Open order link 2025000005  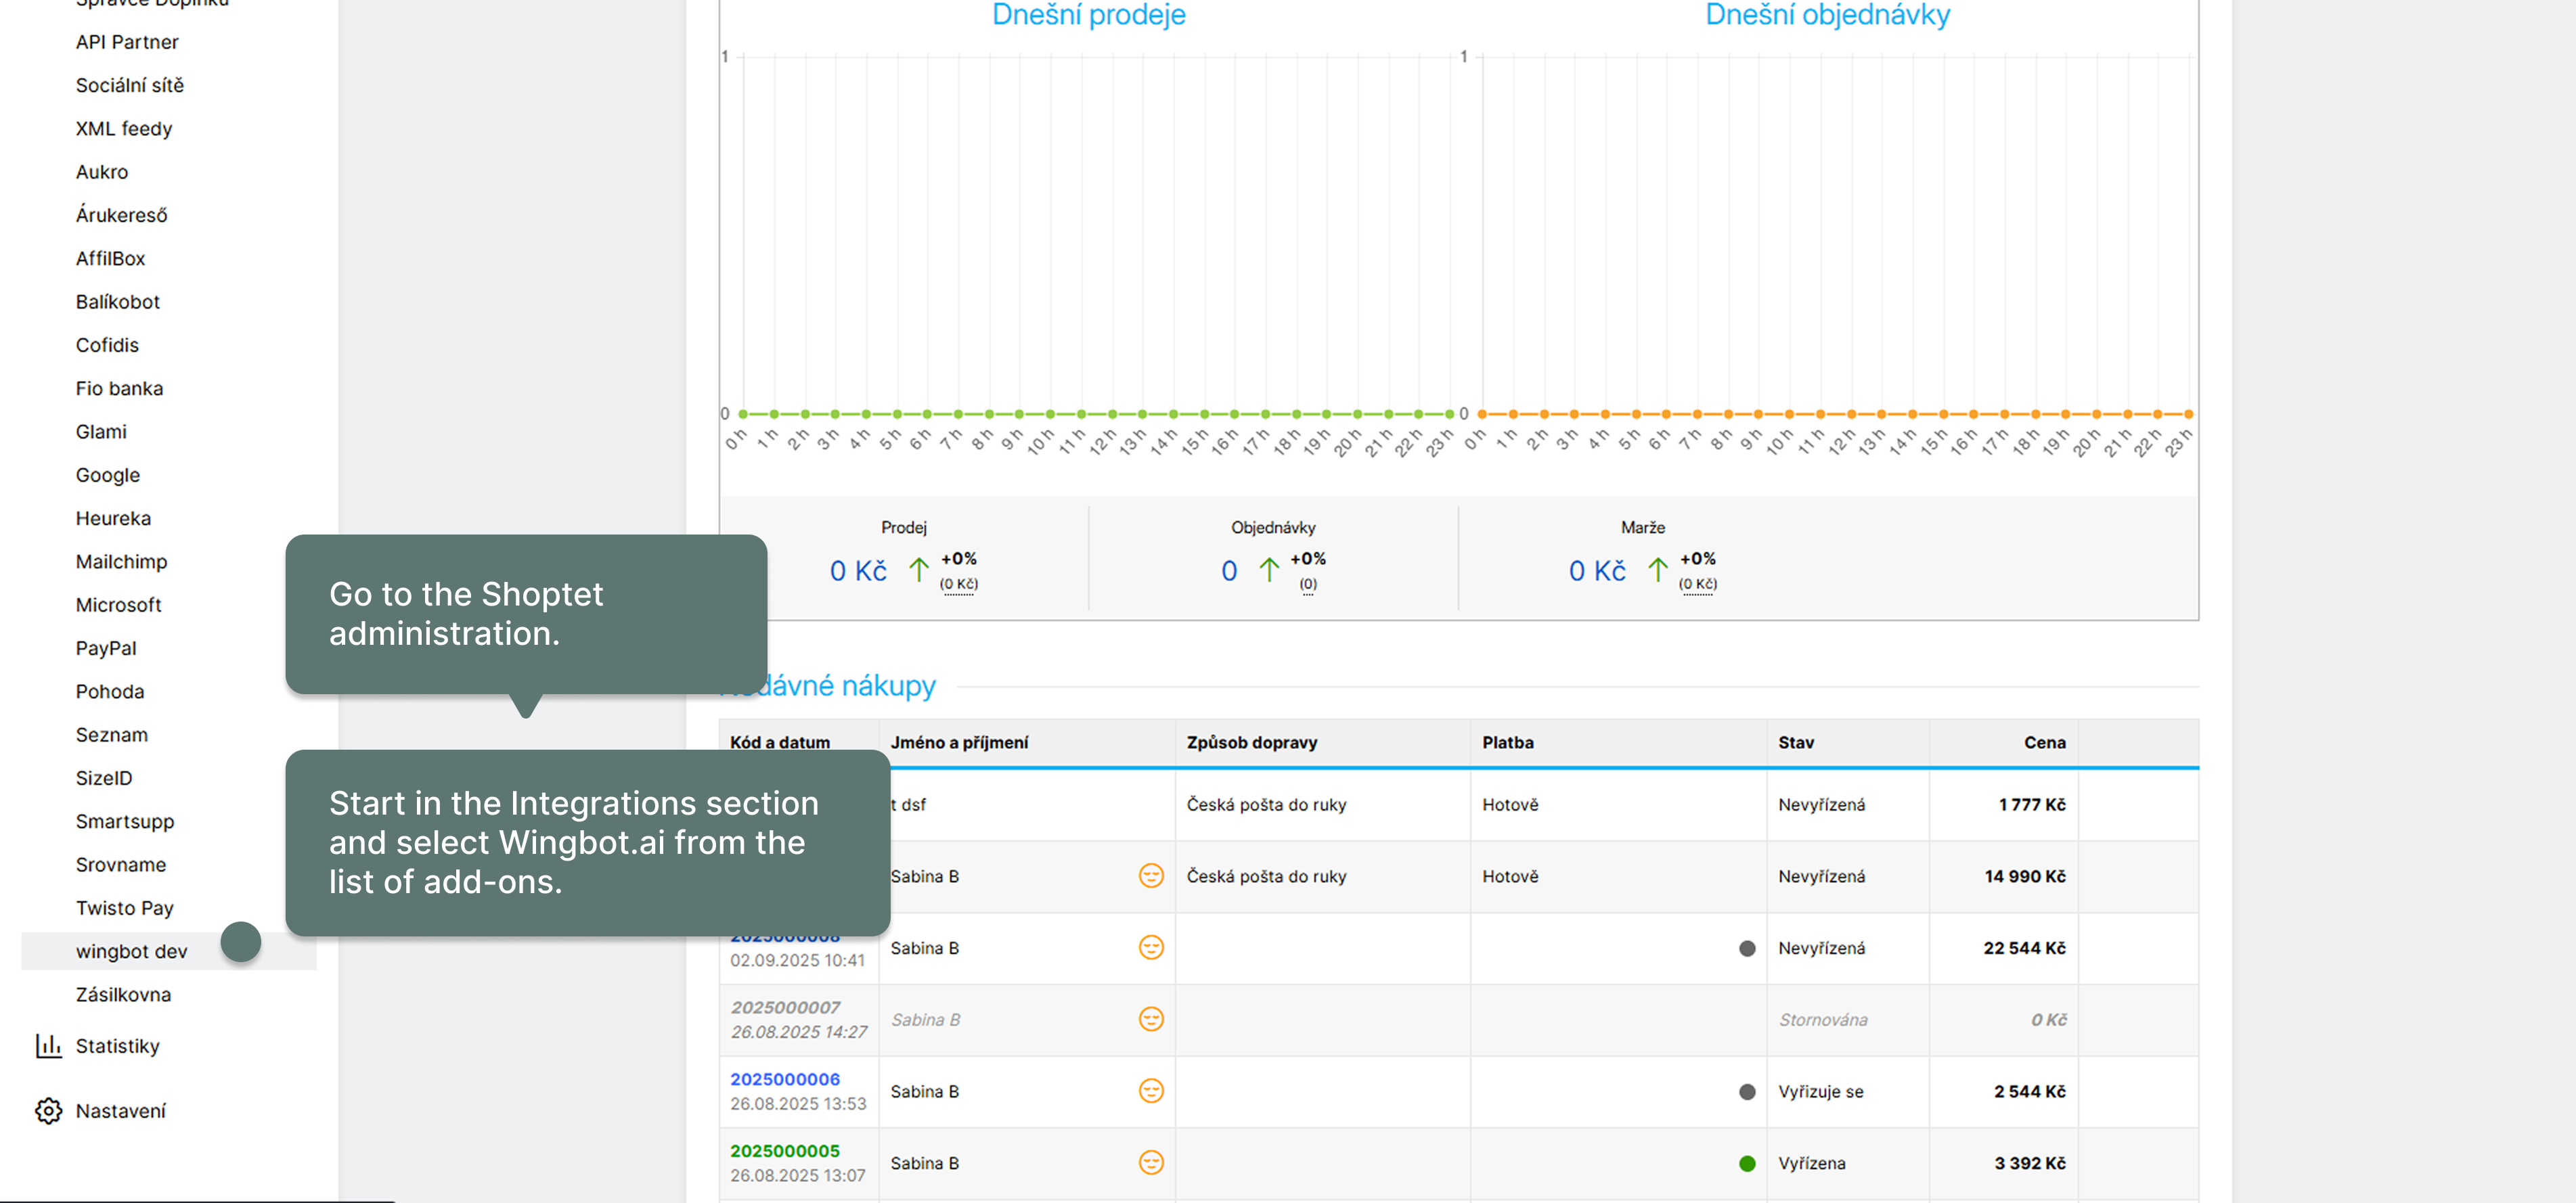pos(785,1151)
